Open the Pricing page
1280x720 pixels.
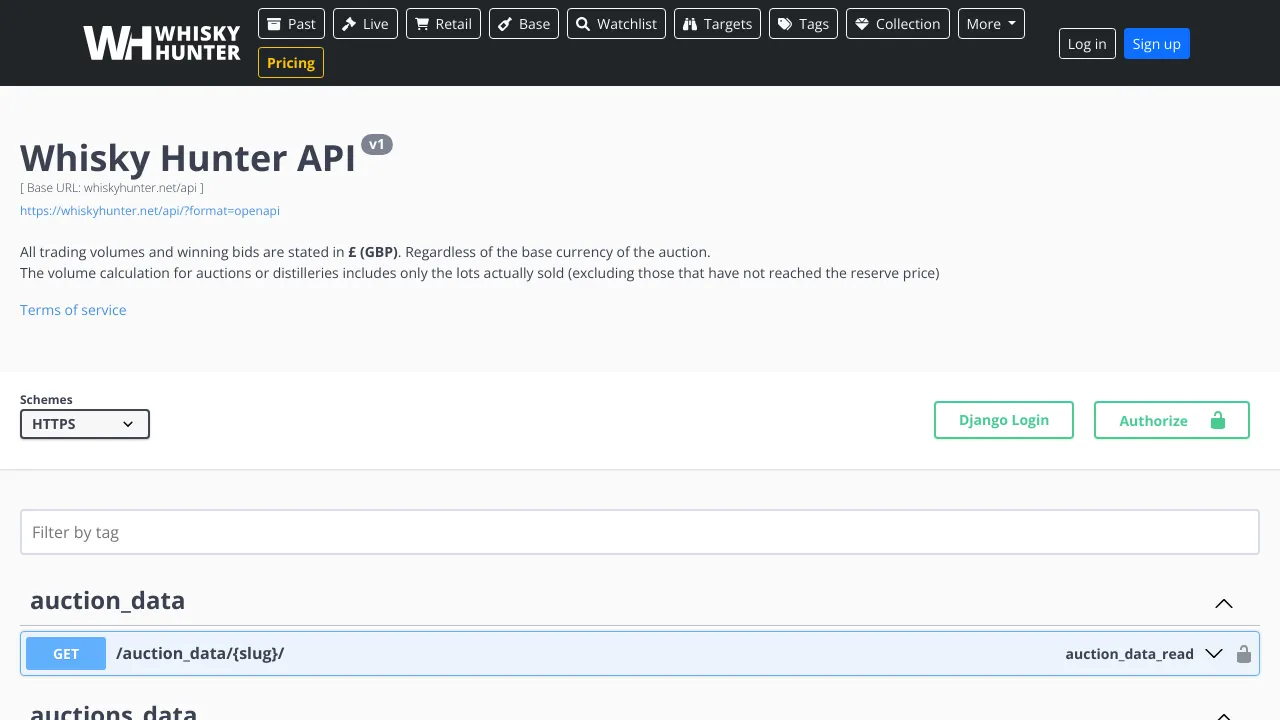click(x=291, y=63)
